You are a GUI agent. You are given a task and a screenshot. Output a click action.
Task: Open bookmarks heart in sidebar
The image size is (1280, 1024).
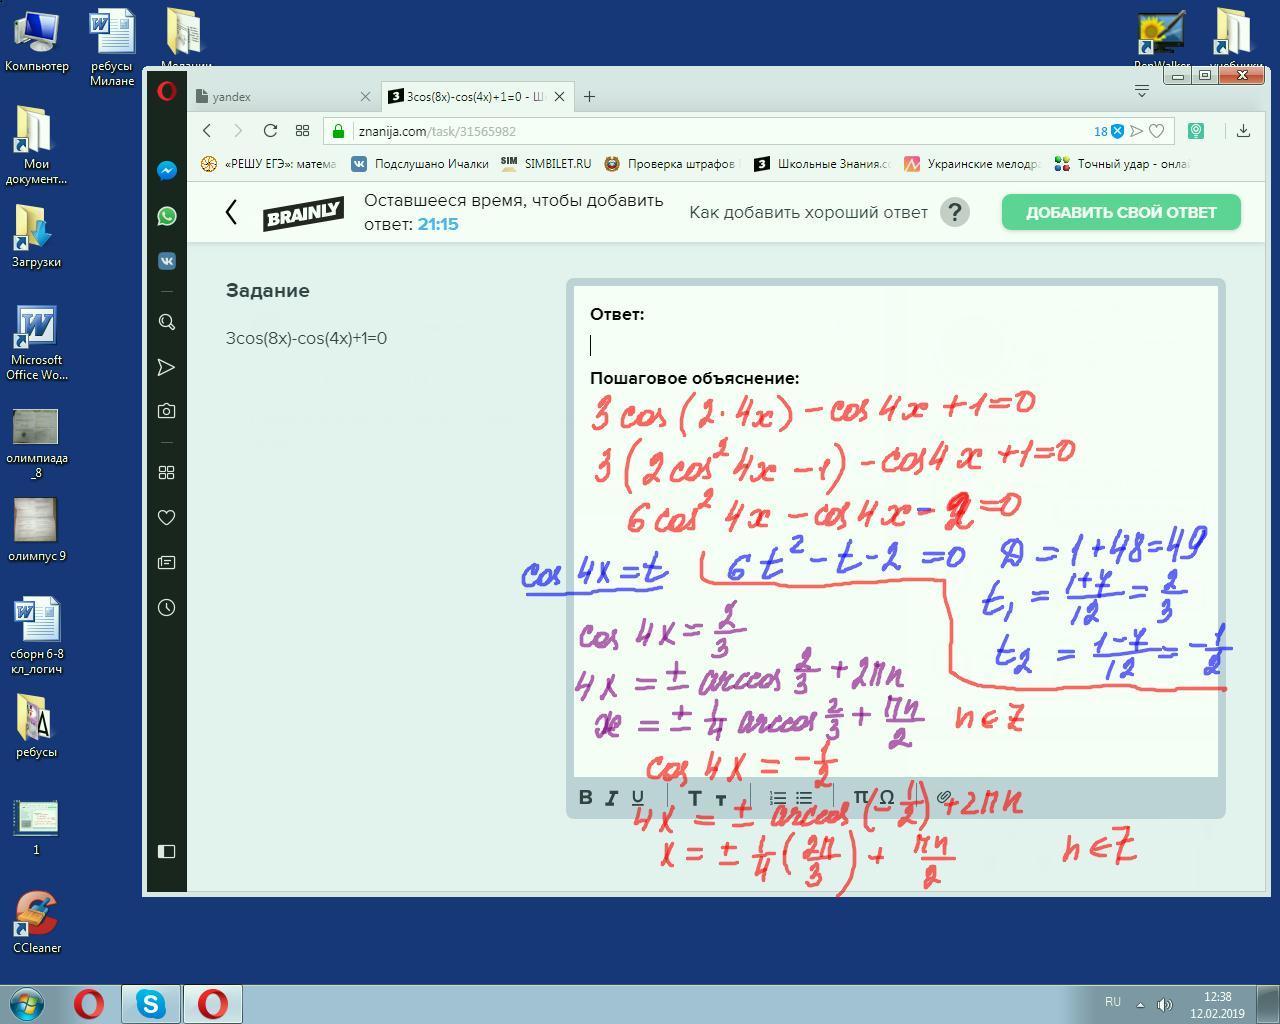click(x=167, y=517)
